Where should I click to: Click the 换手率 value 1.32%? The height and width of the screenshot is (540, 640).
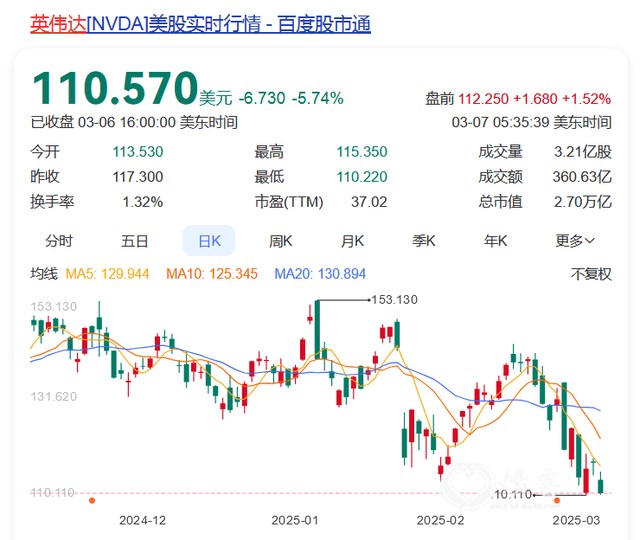click(143, 202)
